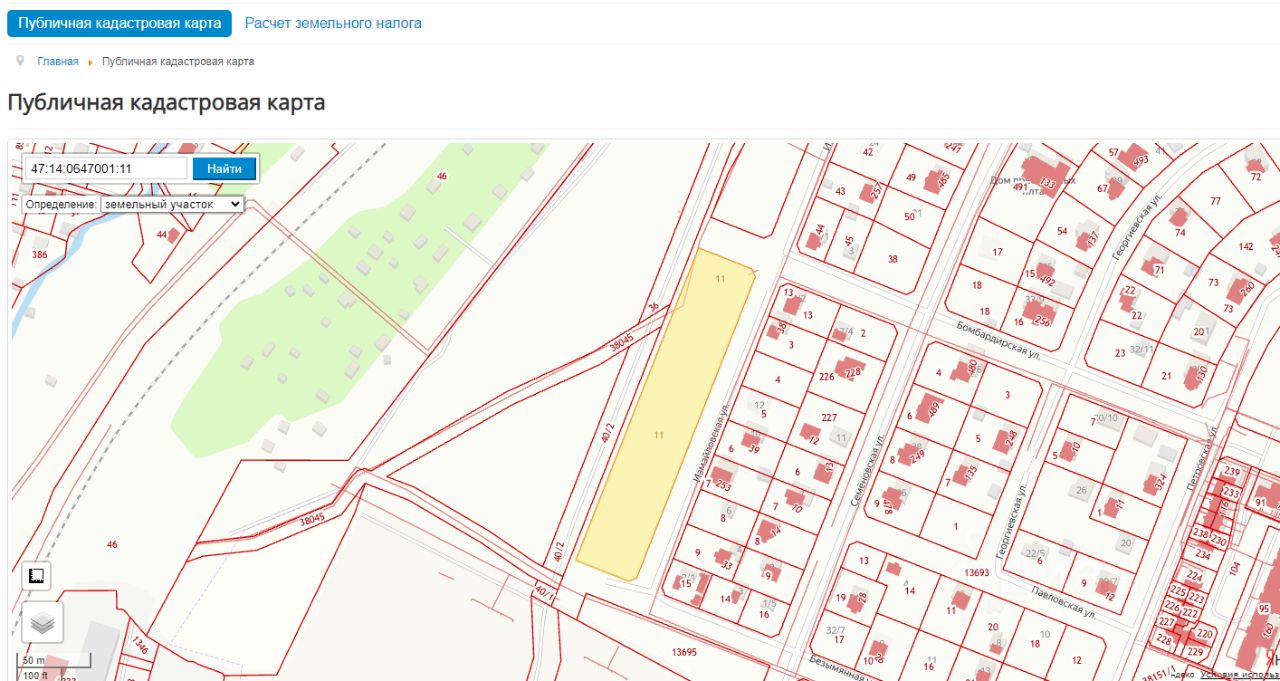The width and height of the screenshot is (1280, 681).
Task: Select small parcel 228 on map
Action: [x=1163, y=639]
